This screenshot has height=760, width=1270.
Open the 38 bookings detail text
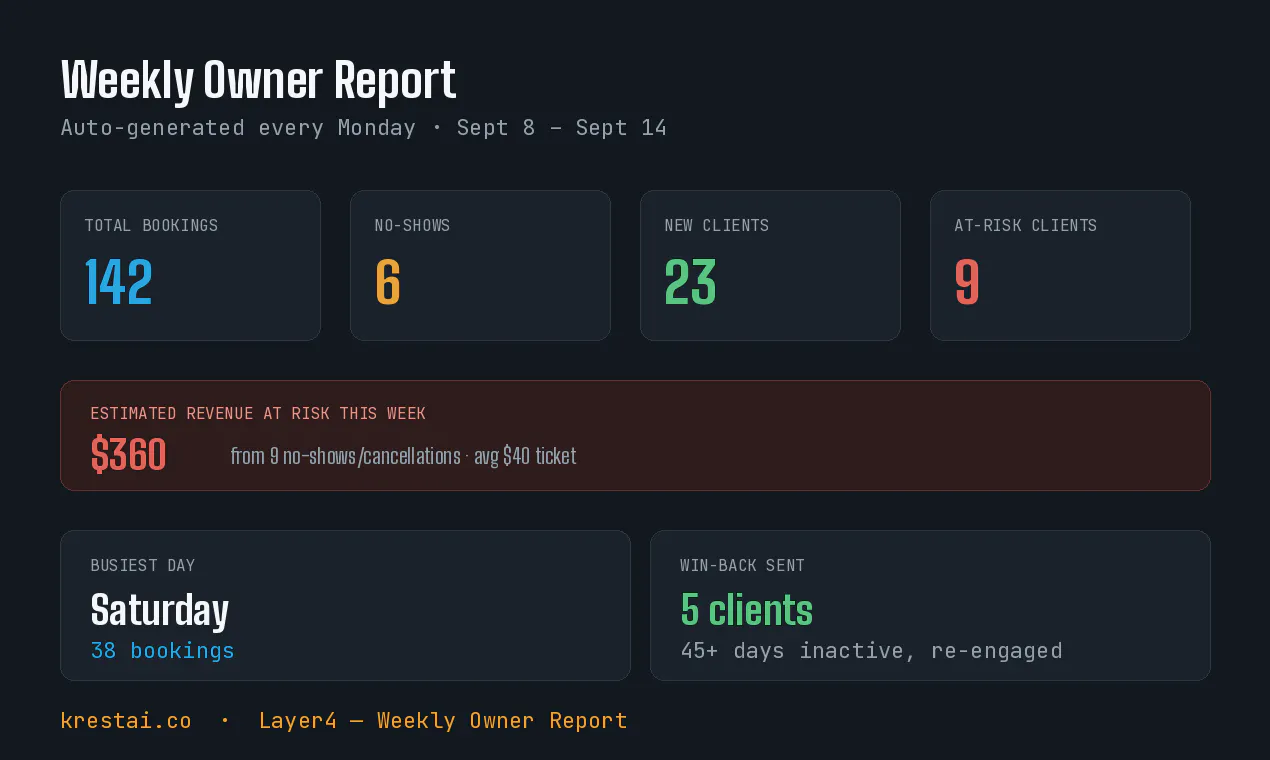[x=162, y=651]
